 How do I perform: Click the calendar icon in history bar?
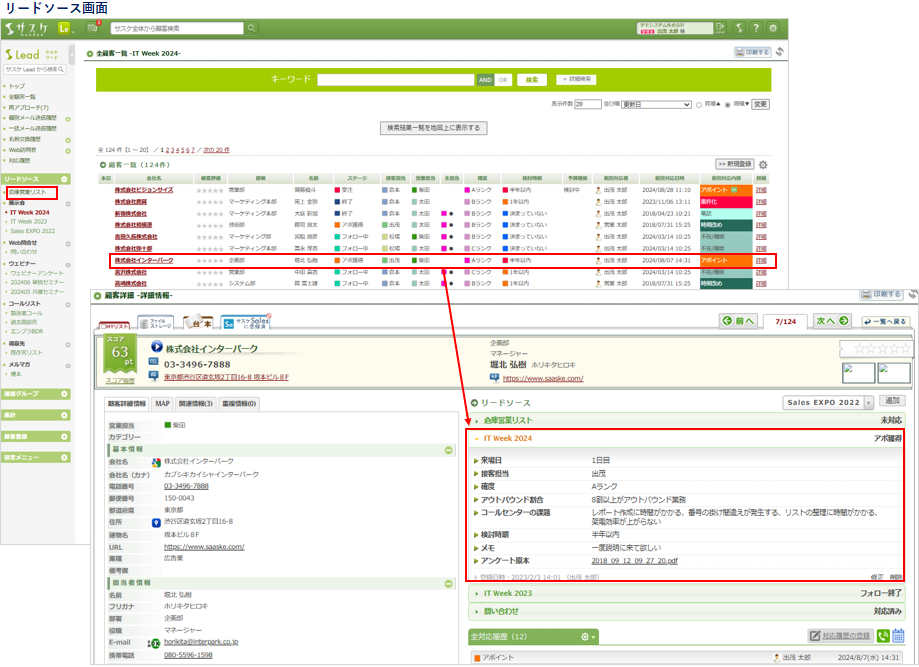click(x=898, y=635)
